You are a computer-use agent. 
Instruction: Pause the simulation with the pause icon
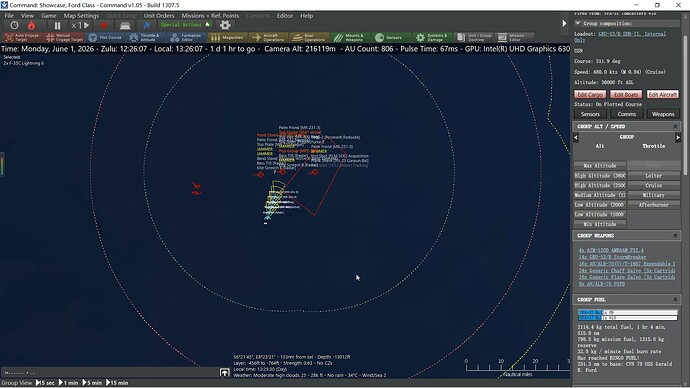[x=57, y=26]
